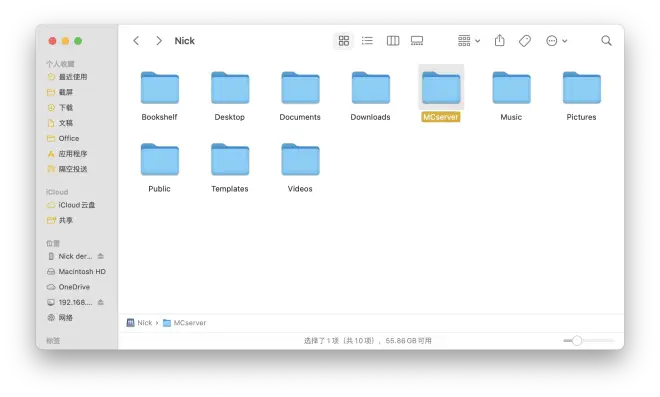This screenshot has width=660, height=397.
Task: Open the Bookshelf folder icon
Action: point(160,88)
